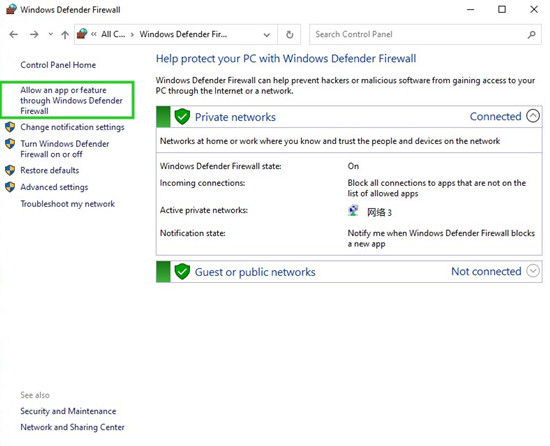Image resolution: width=550 pixels, height=446 pixels.
Task: Open Turn Windows Defender Firewall on or off
Action: tap(65, 149)
